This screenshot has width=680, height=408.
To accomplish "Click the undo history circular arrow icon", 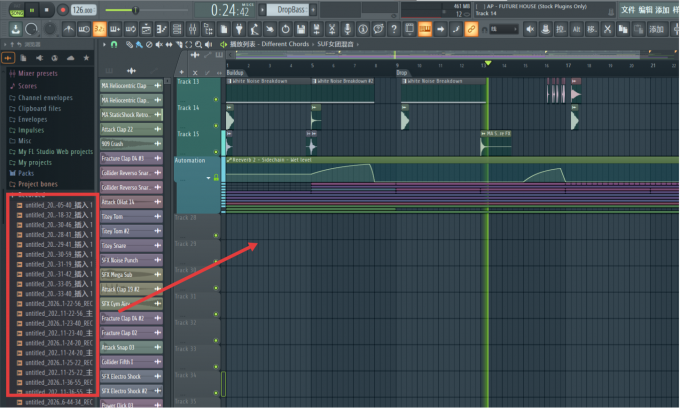I will (x=285, y=29).
